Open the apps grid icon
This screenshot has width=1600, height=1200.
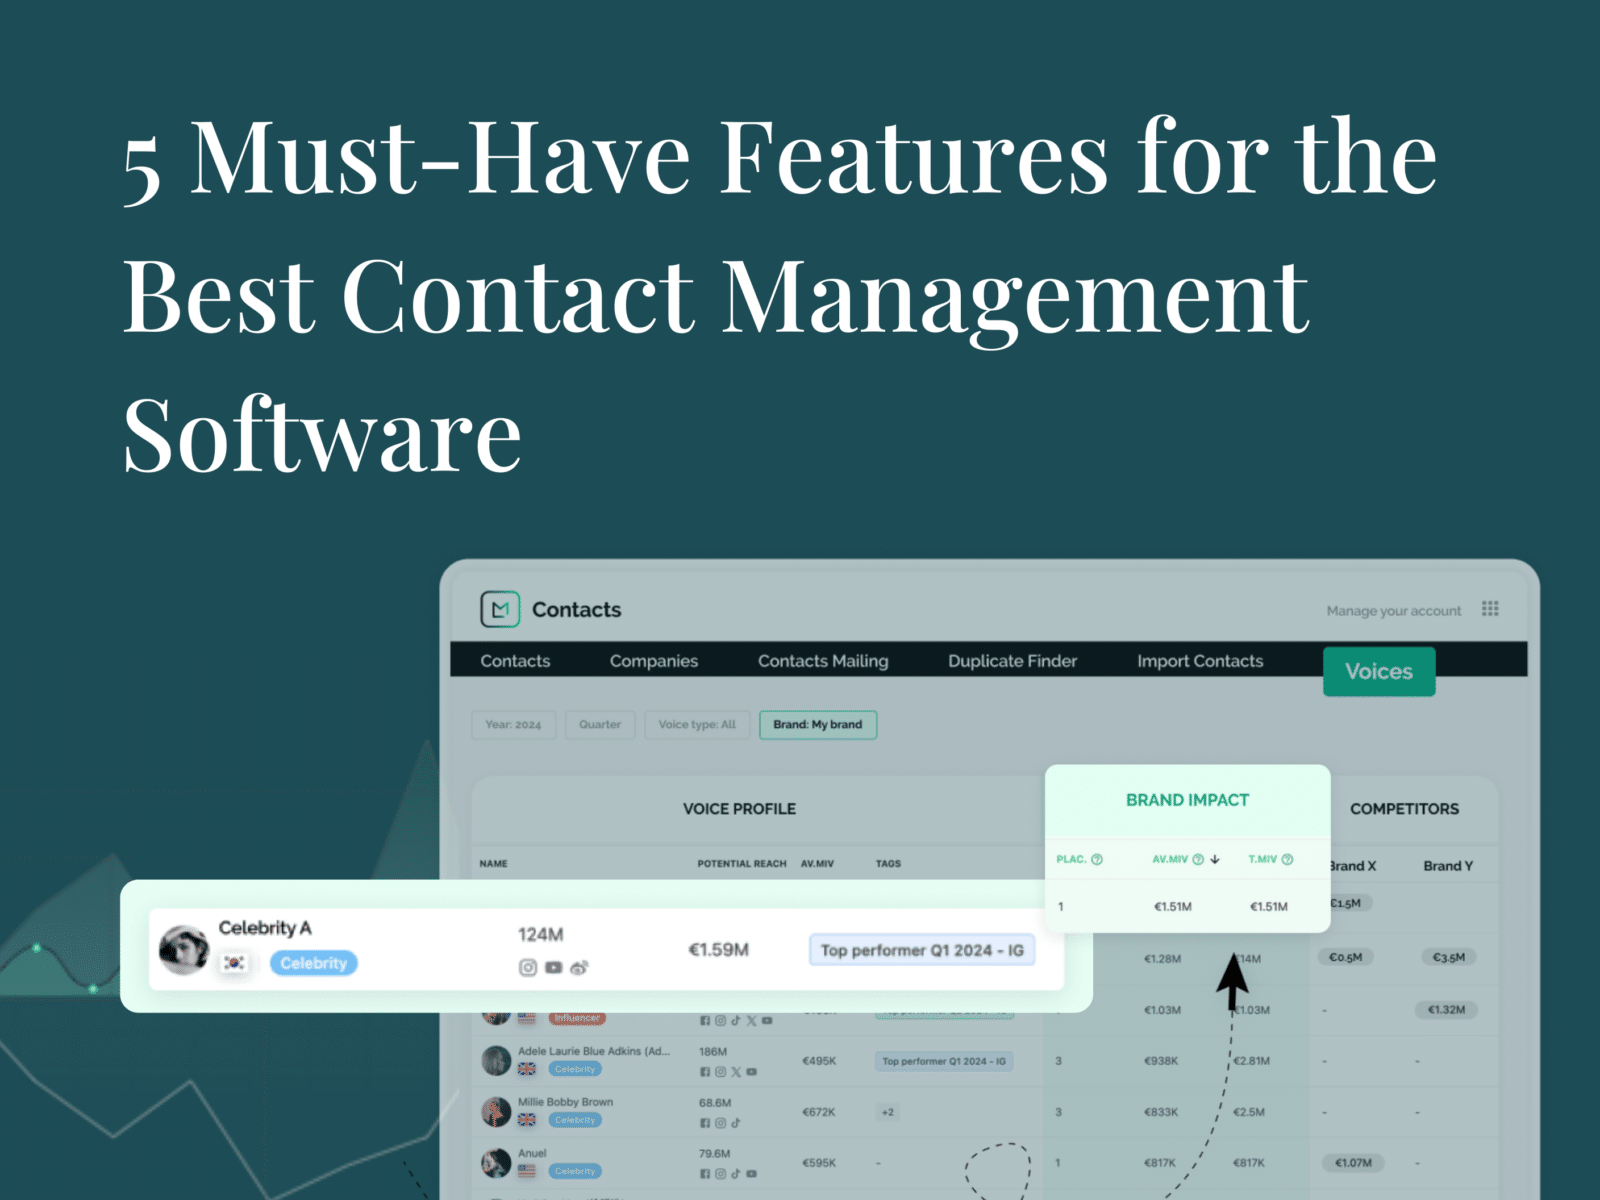[1490, 609]
